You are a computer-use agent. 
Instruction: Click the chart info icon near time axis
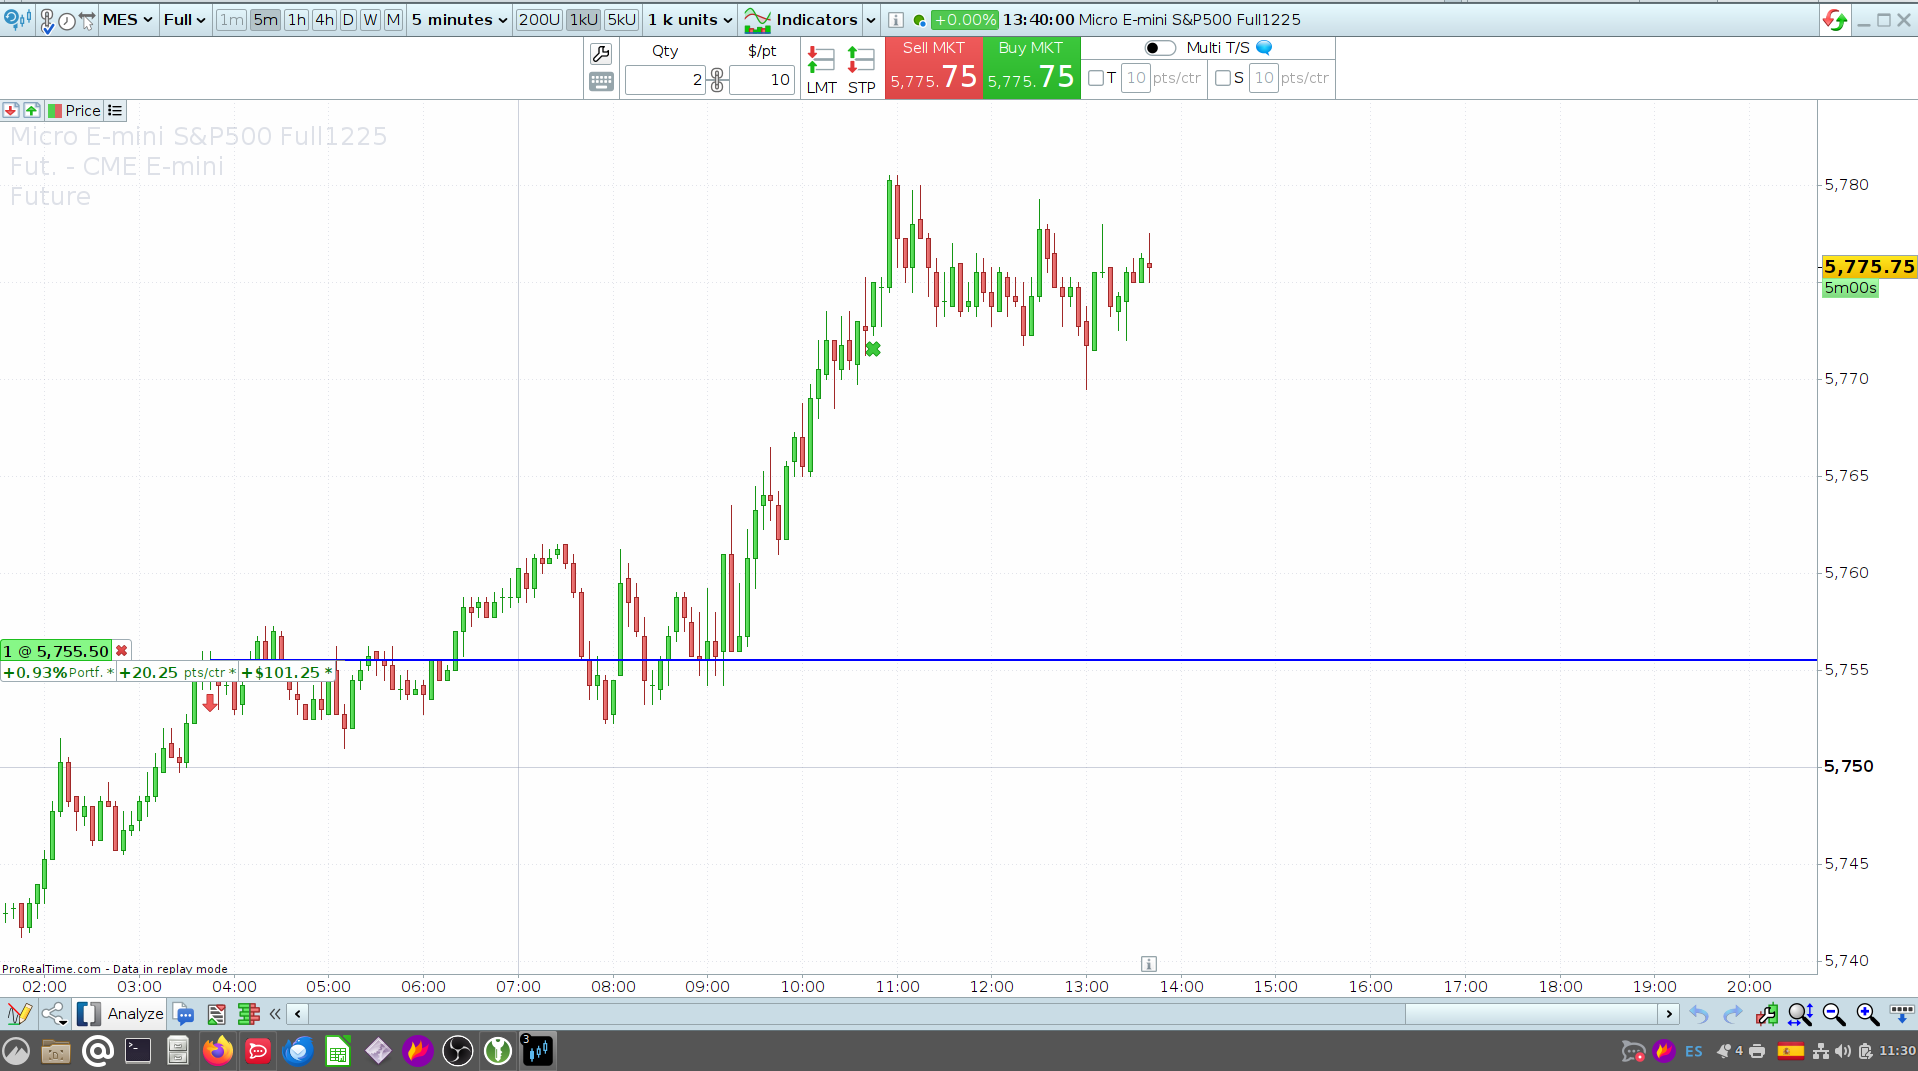point(1149,964)
